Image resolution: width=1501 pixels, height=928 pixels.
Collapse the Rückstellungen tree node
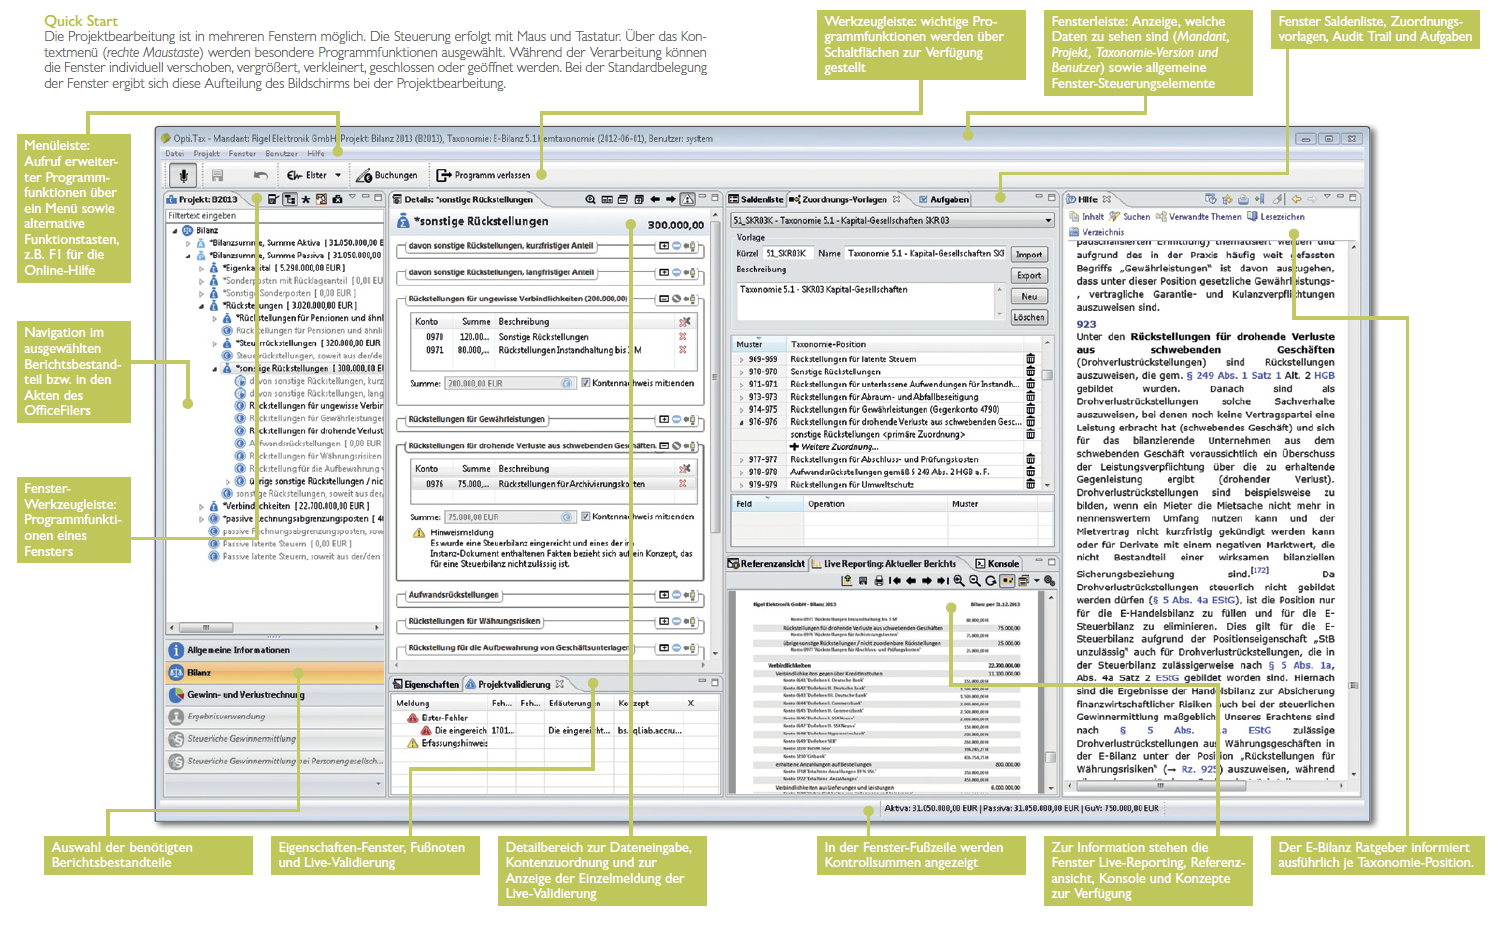click(201, 305)
